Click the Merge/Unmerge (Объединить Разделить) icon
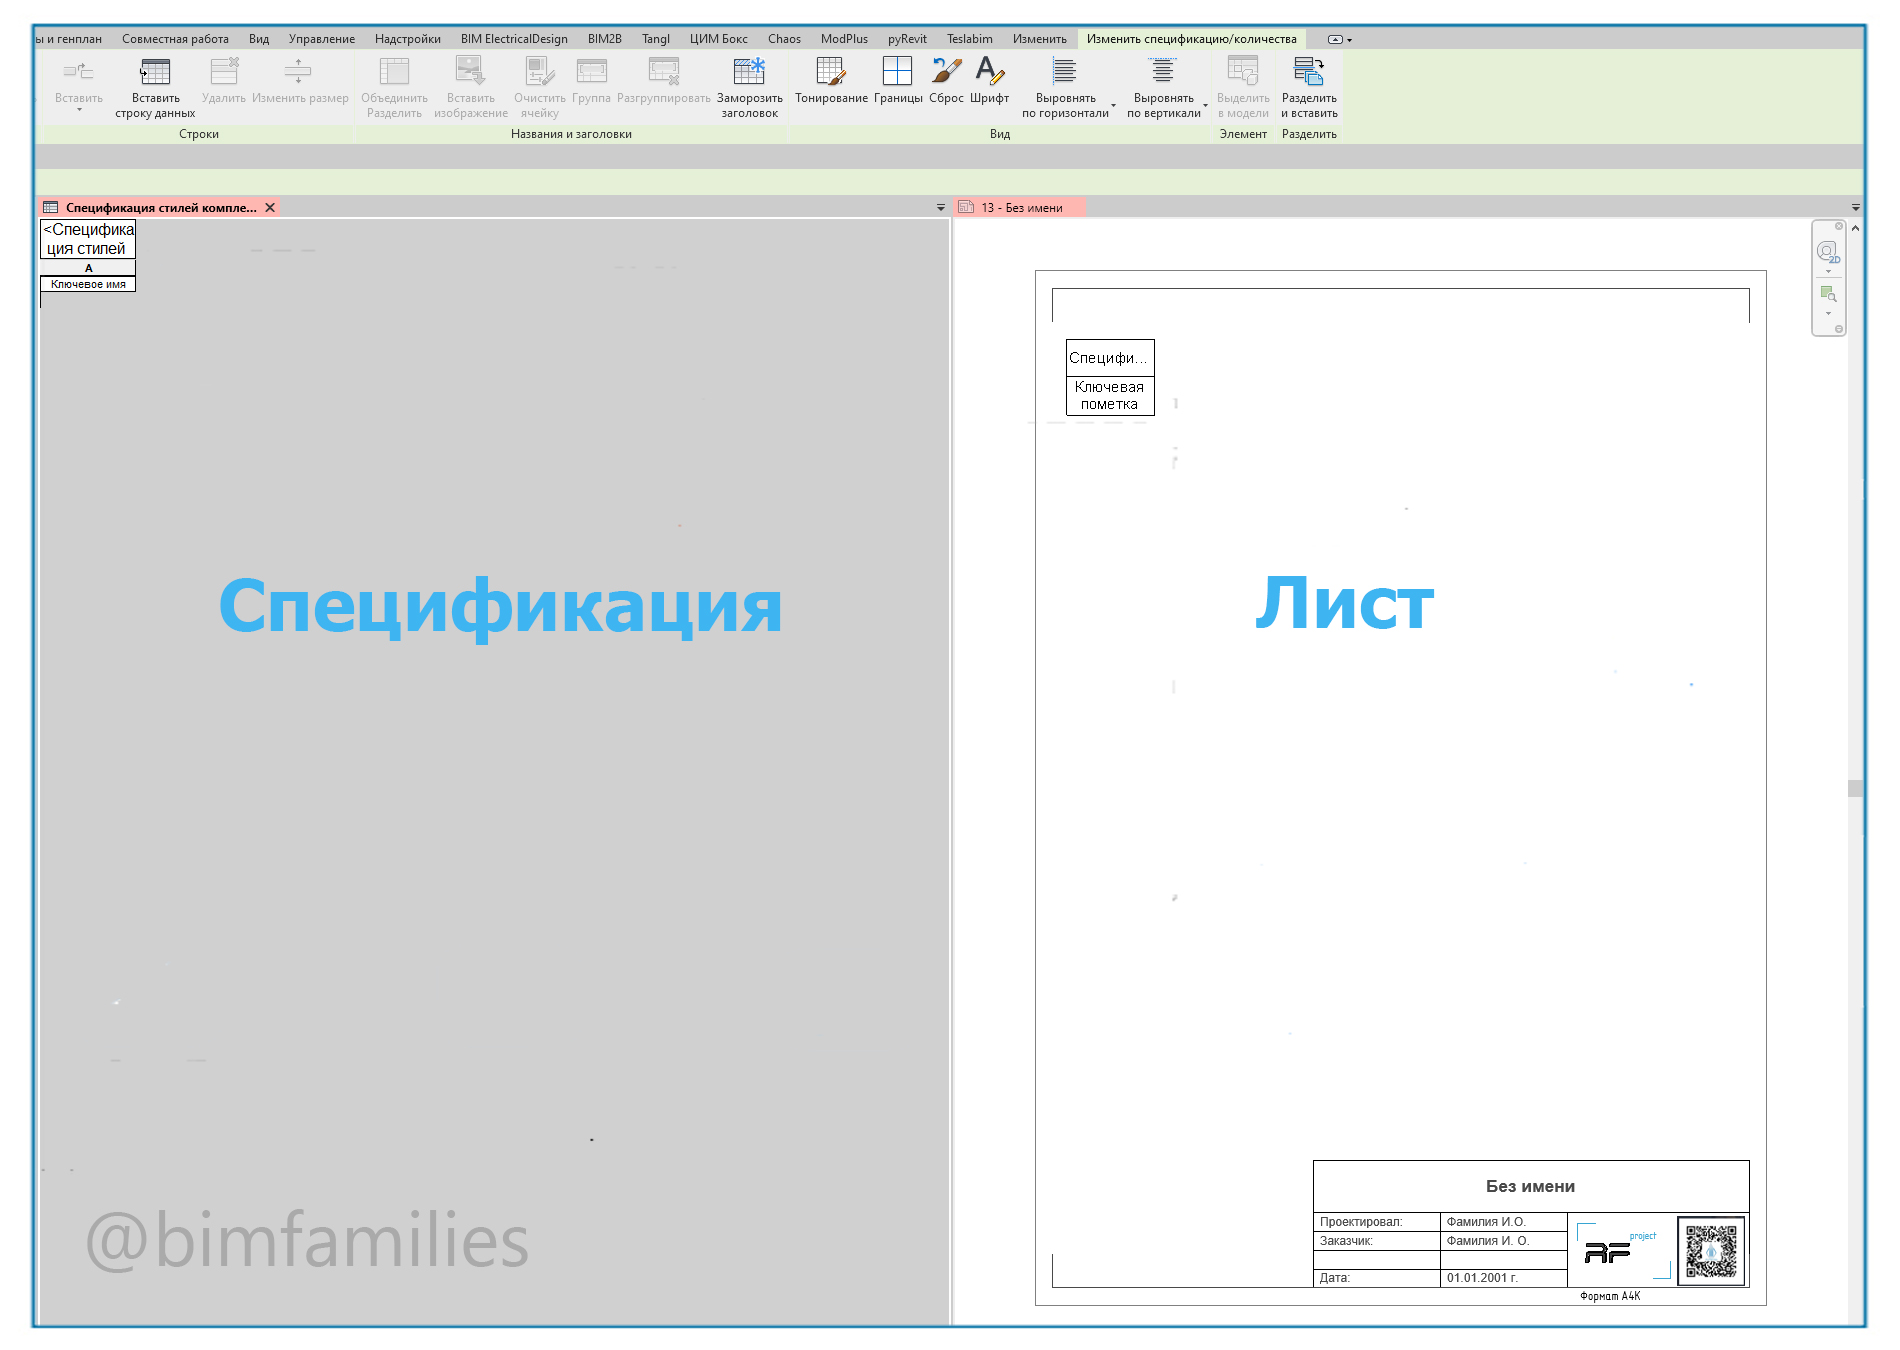1900x1350 pixels. tap(394, 72)
